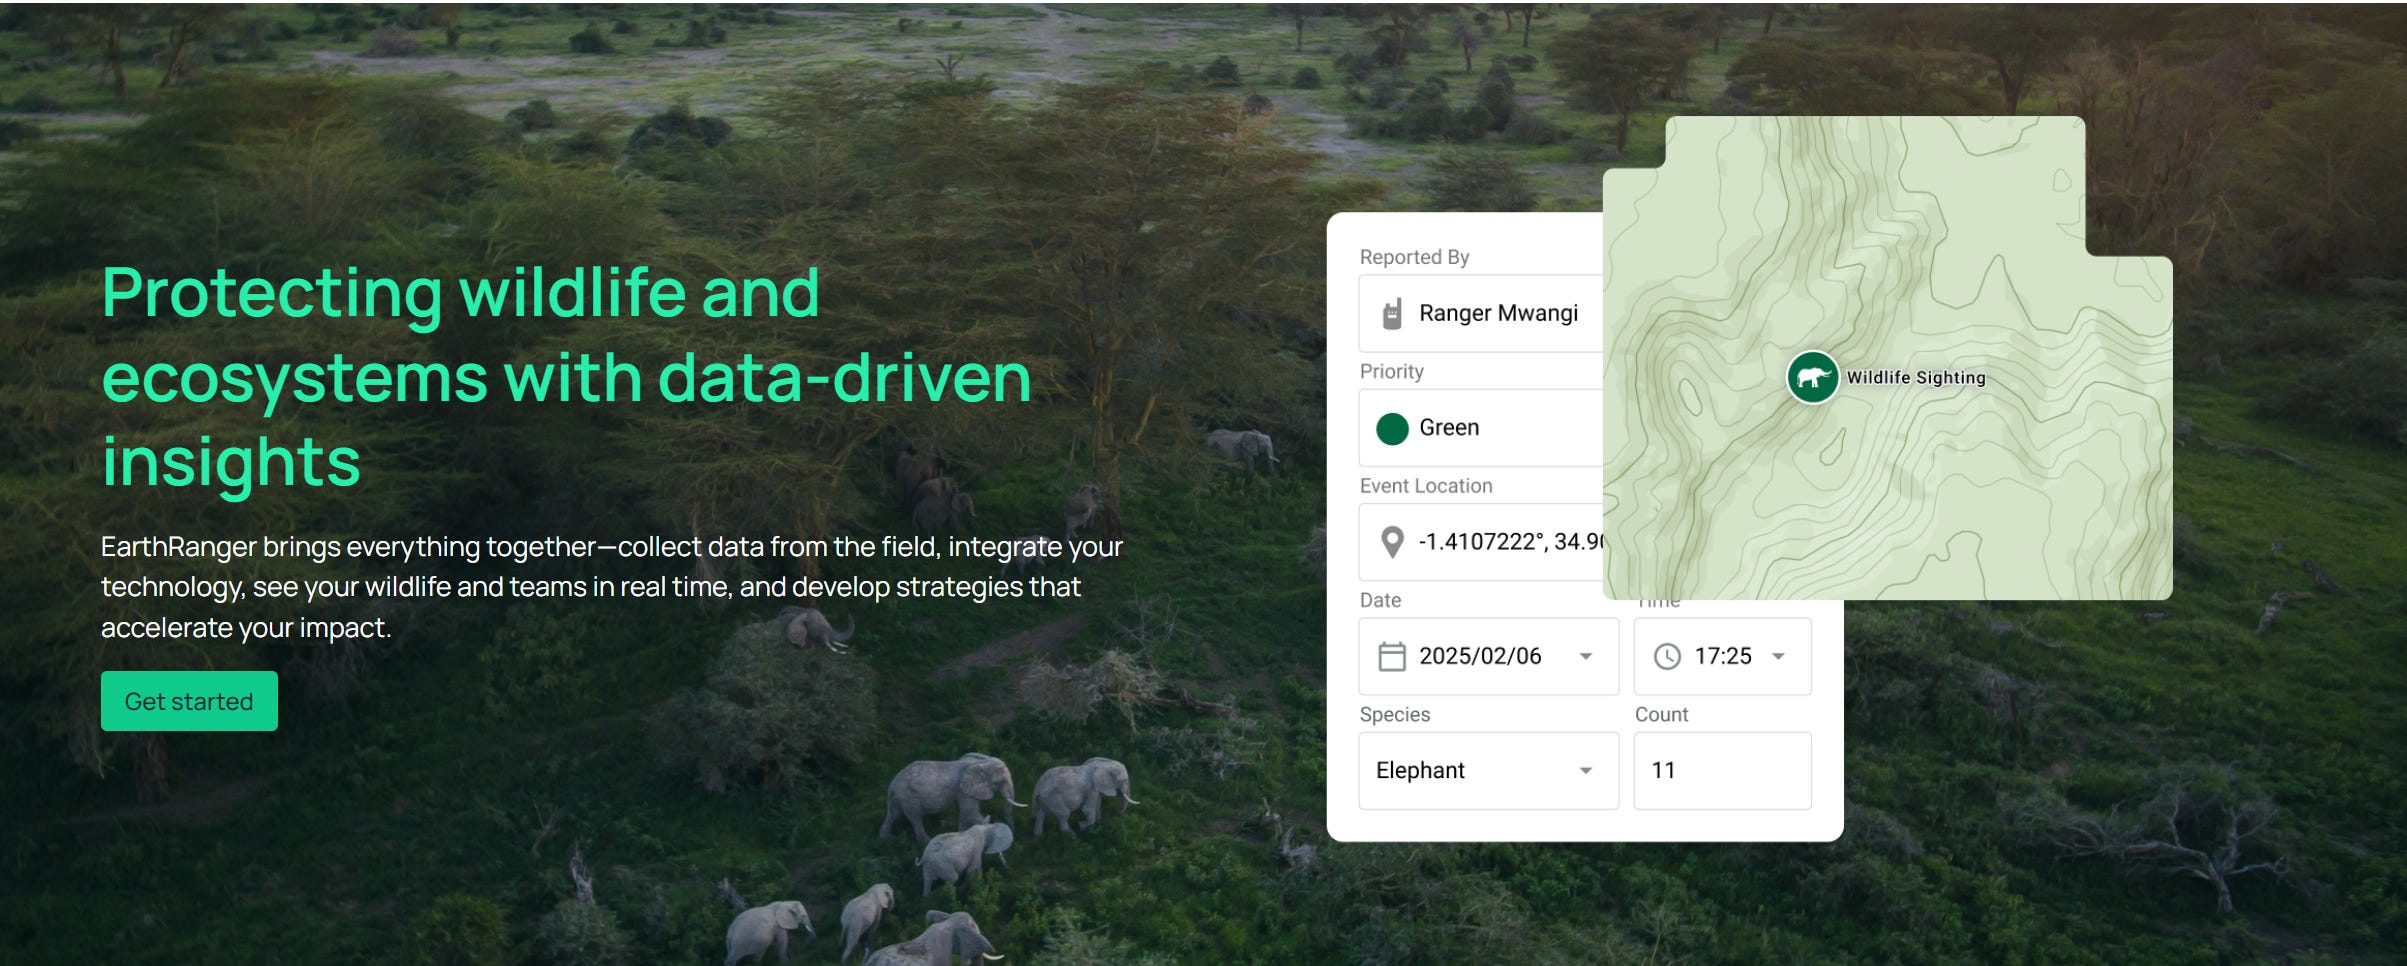Click the Get started button
The width and height of the screenshot is (2407, 966).
[x=189, y=701]
